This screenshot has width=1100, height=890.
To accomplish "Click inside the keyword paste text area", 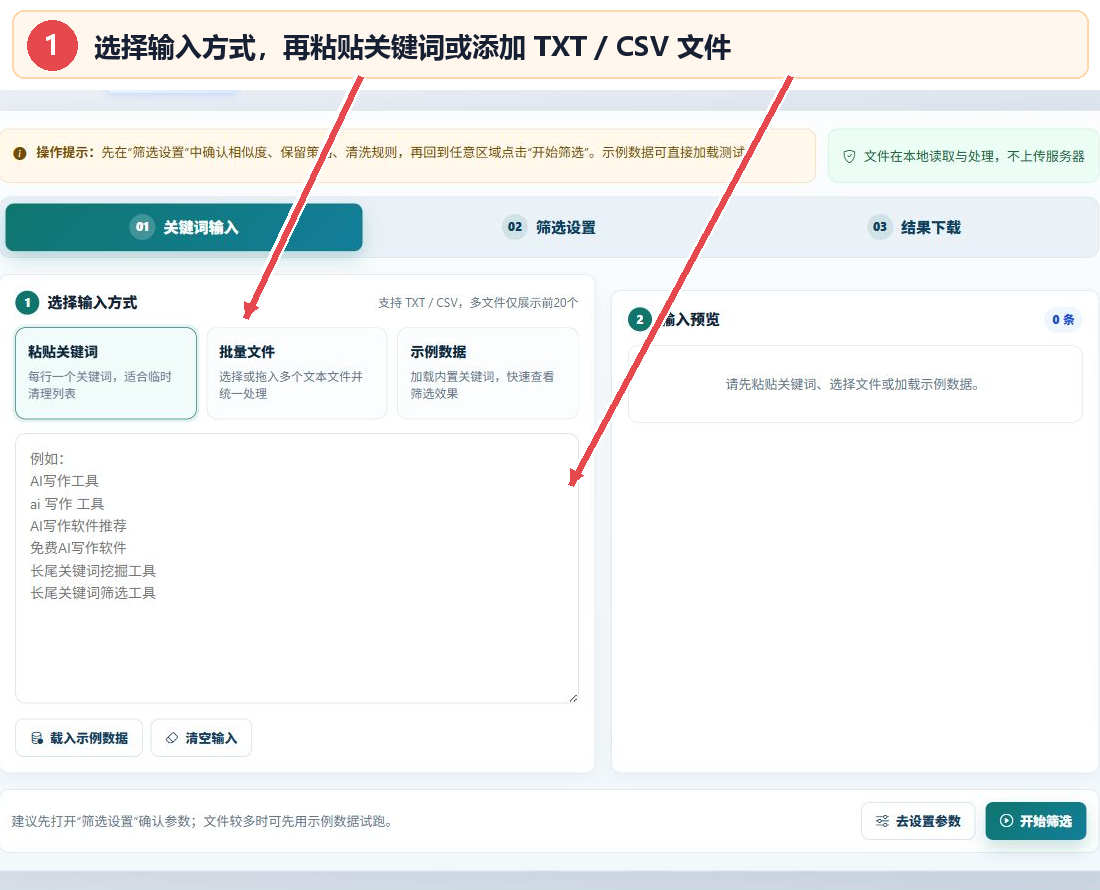I will coord(297,568).
